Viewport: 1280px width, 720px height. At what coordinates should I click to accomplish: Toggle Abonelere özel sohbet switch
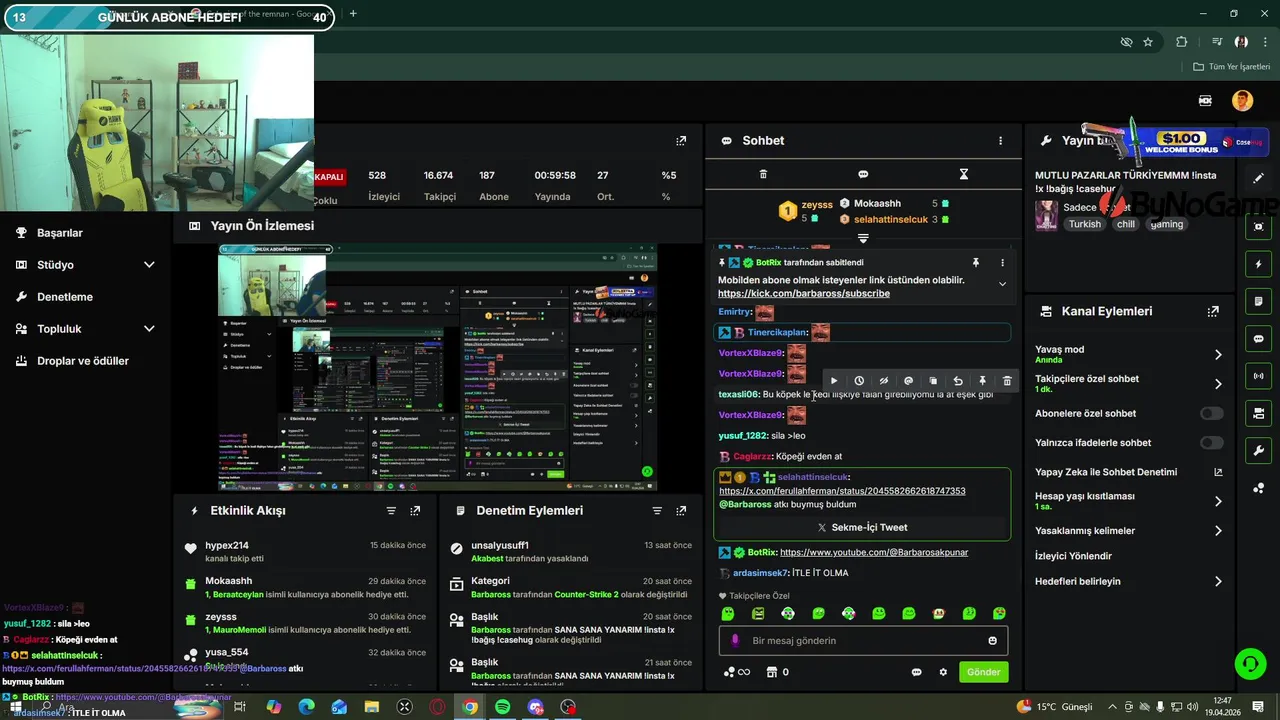pyautogui.click(x=1212, y=413)
